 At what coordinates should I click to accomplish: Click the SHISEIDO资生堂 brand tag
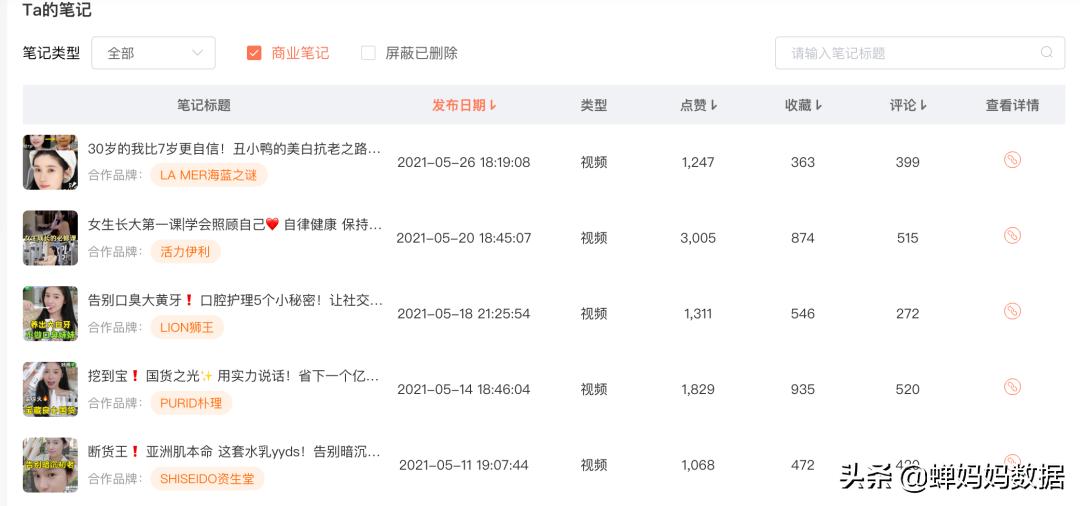tap(207, 478)
